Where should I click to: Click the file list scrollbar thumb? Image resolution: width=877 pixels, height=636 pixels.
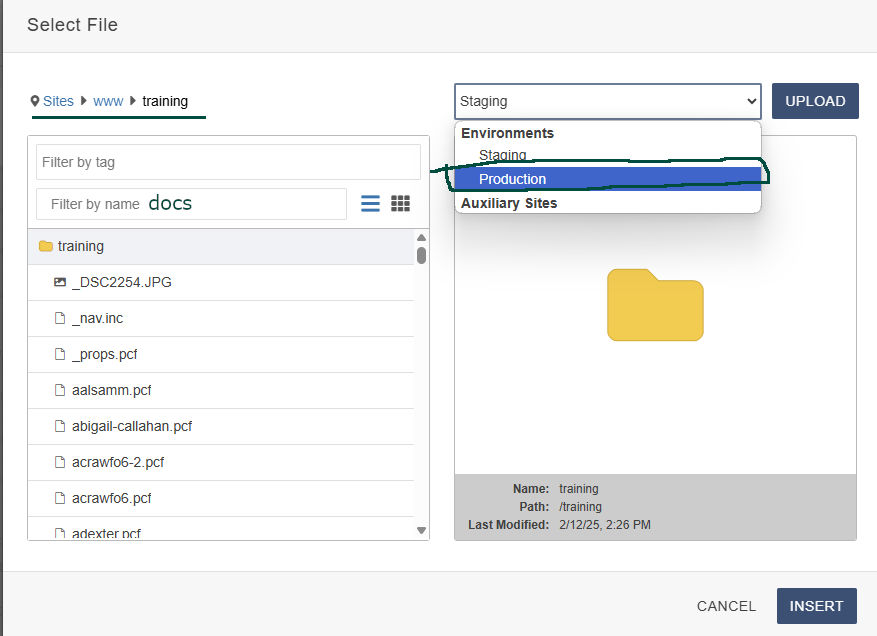422,255
